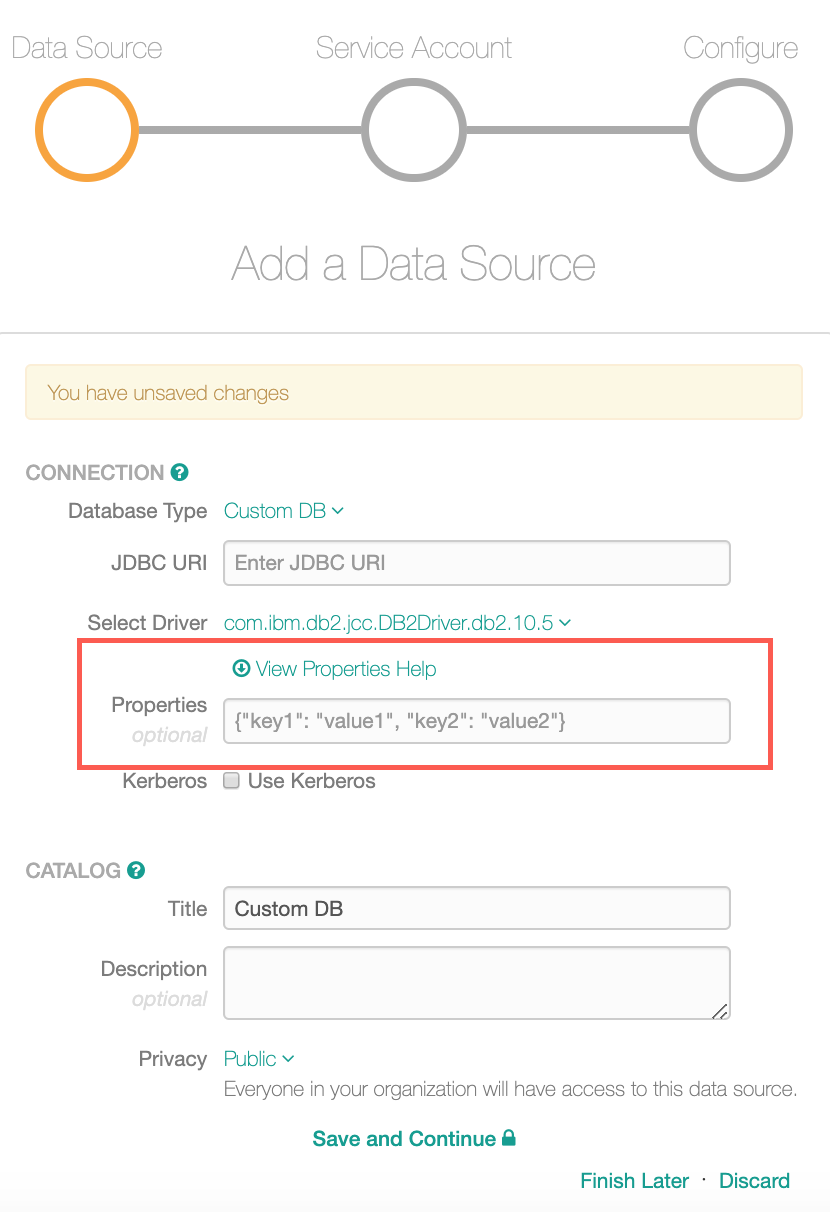Click the Finish Later link
830x1212 pixels.
(x=635, y=1180)
